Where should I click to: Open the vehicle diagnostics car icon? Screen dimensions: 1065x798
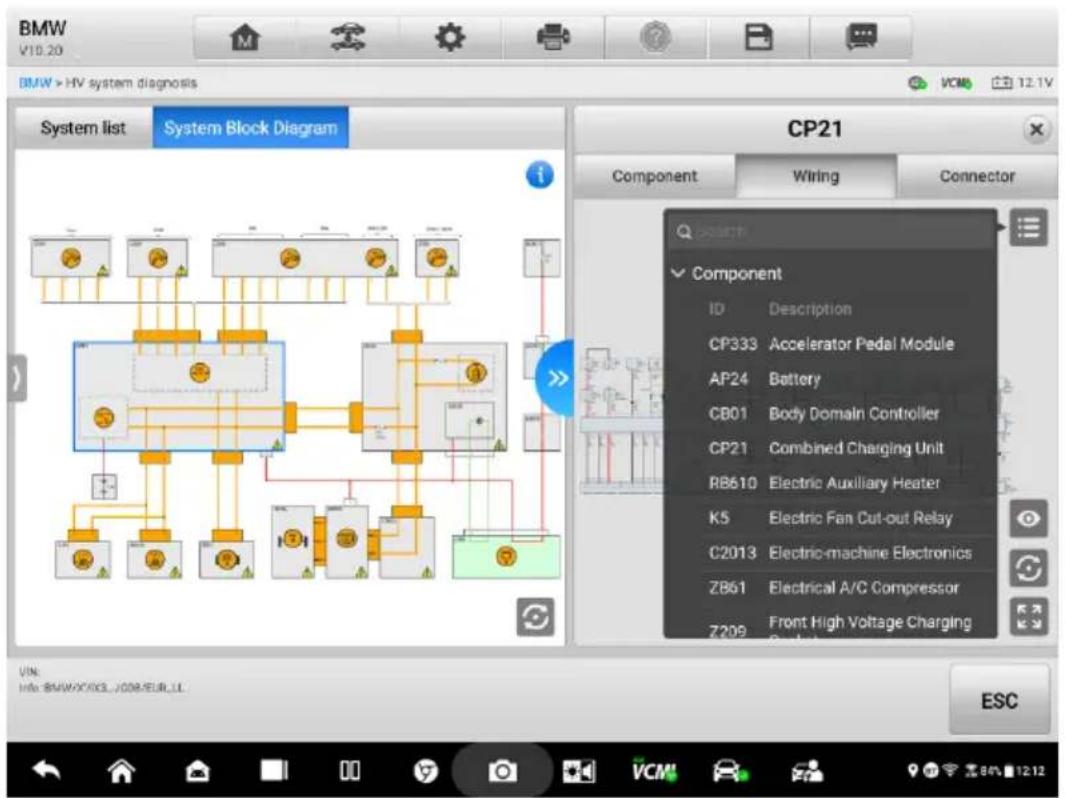coord(730,771)
